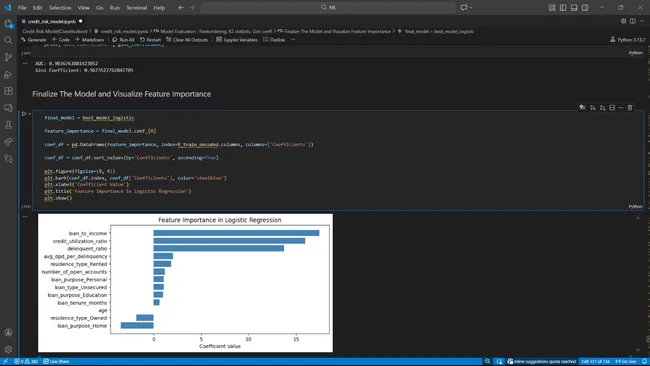Run the cell and cells below icon
The image size is (650, 366).
coord(602,108)
